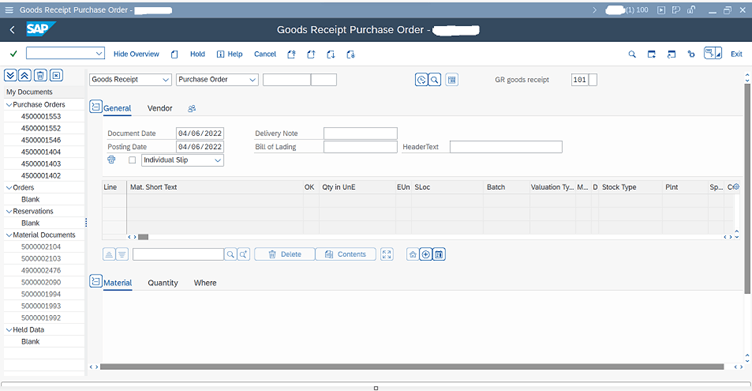The width and height of the screenshot is (752, 391).
Task: Click the first-page icon after Cancel
Action: [x=291, y=54]
